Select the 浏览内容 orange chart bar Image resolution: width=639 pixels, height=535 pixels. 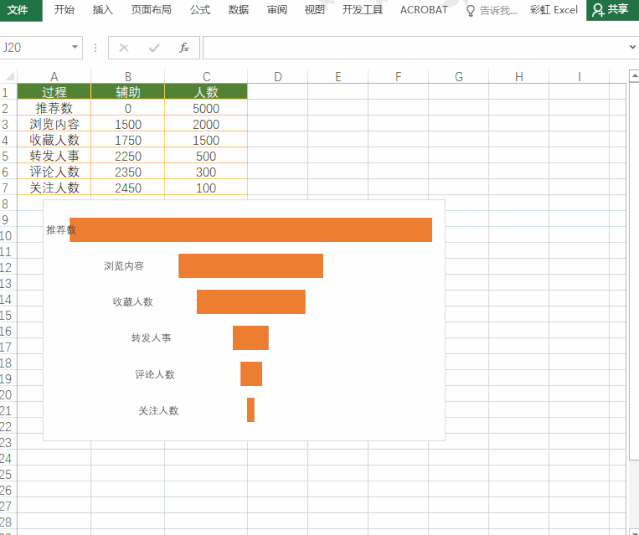(x=251, y=266)
